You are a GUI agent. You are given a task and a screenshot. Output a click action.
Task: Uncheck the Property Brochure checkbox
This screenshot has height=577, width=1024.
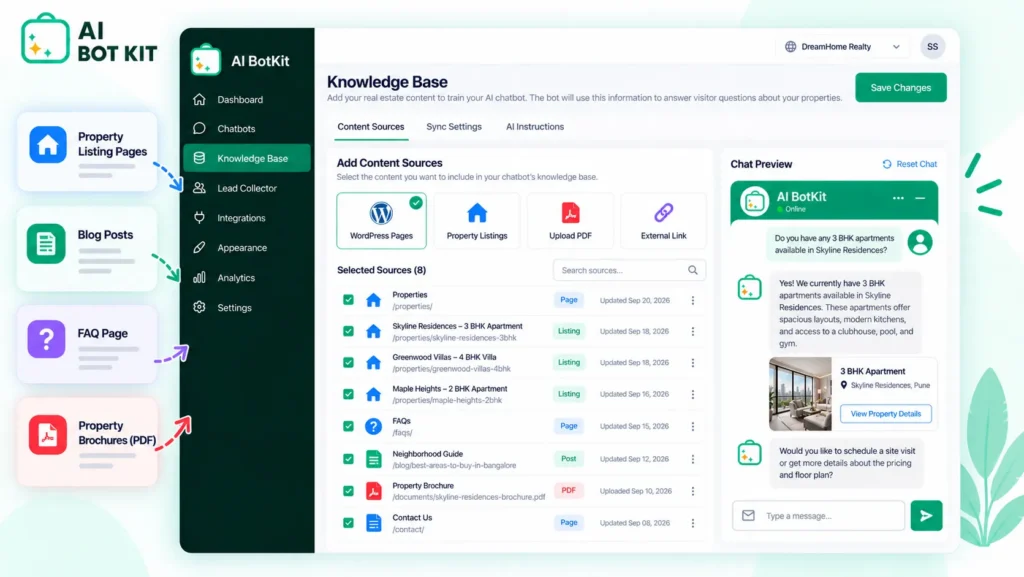[348, 491]
